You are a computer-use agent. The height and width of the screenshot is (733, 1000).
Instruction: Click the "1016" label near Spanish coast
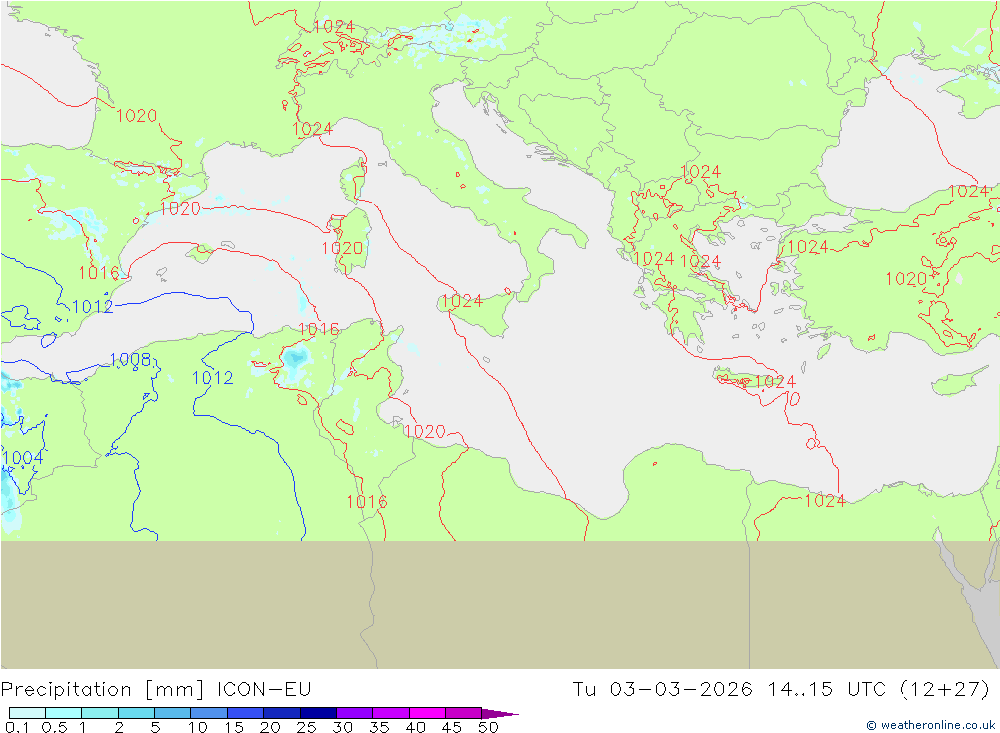(98, 272)
